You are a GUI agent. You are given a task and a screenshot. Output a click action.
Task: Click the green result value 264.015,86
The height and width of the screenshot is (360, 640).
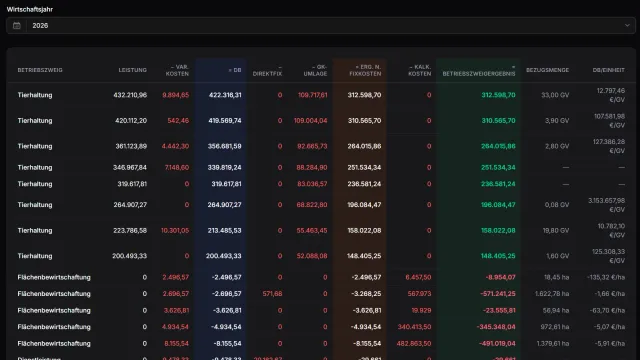pos(498,146)
